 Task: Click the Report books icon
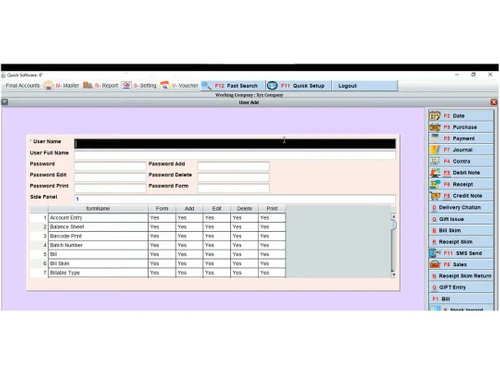(x=88, y=85)
